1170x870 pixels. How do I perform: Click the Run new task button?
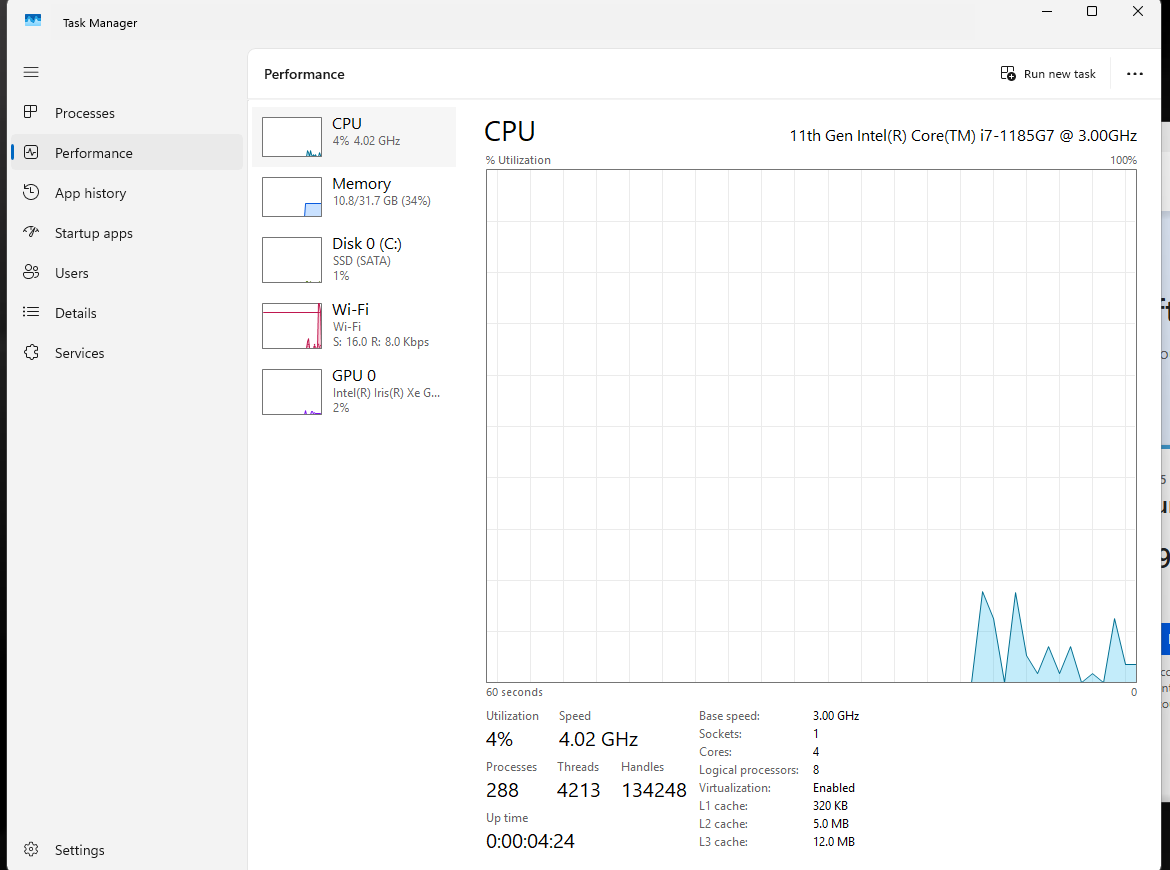[1048, 74]
